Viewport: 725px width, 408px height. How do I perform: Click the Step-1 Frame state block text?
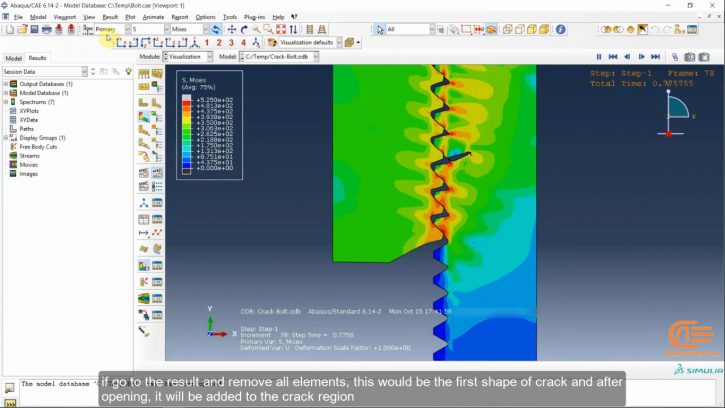click(652, 78)
